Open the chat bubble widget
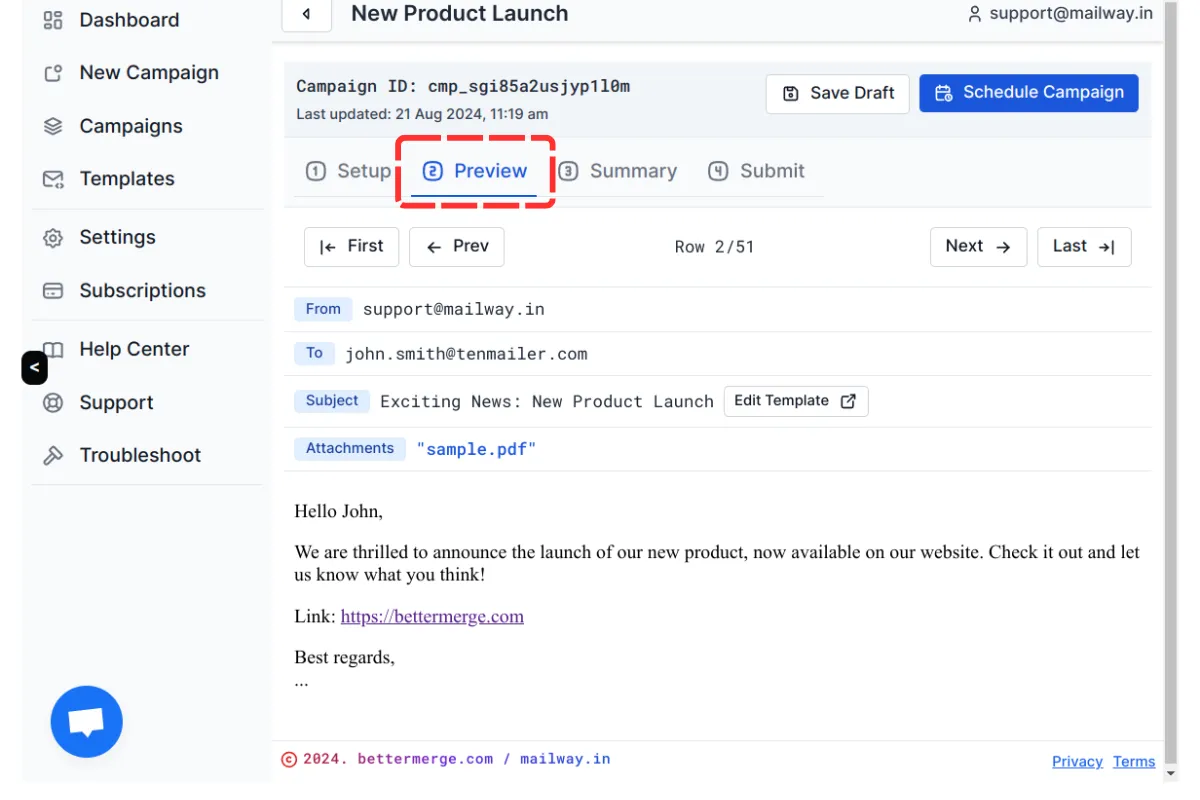Viewport: 1200px width, 800px height. click(87, 721)
